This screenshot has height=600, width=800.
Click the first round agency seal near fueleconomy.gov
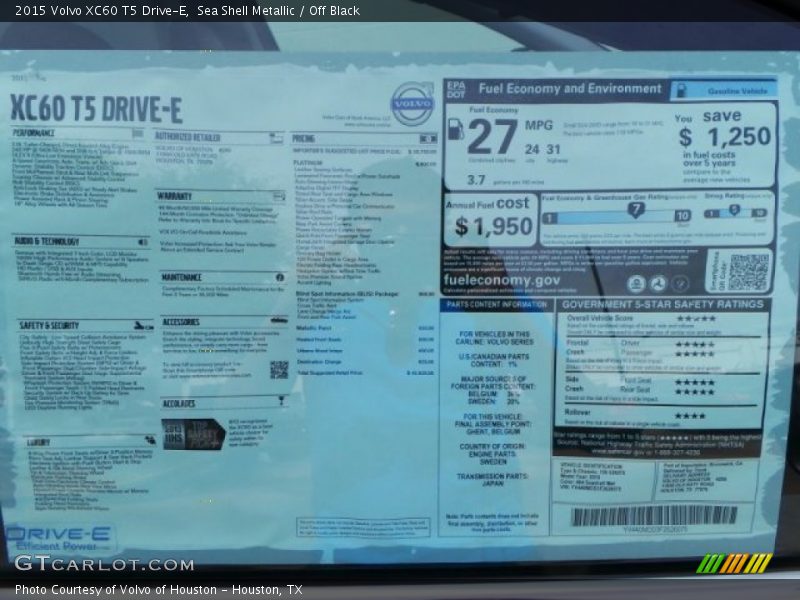pos(636,283)
